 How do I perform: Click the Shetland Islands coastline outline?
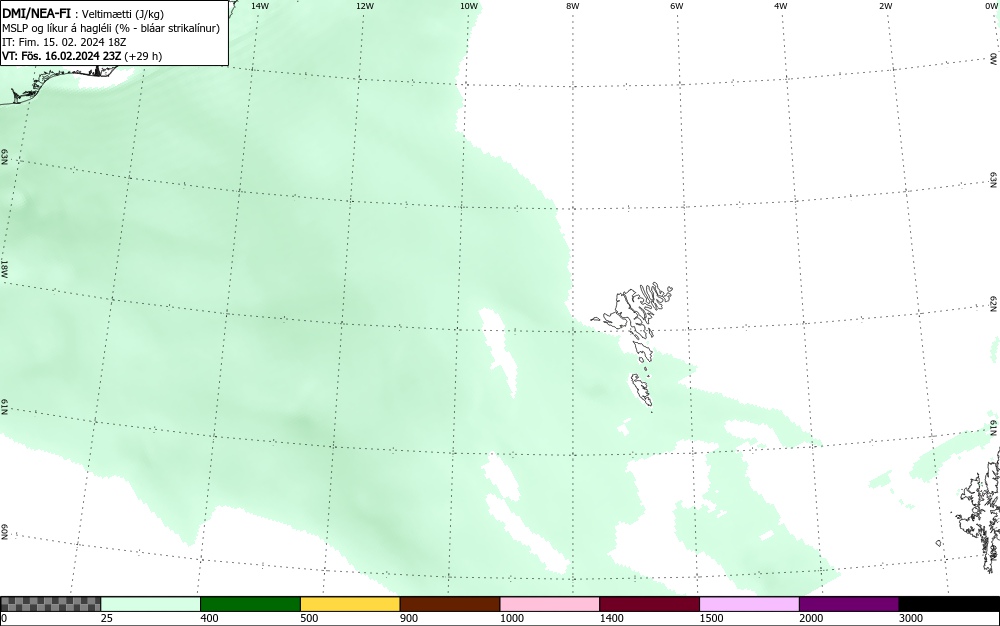(979, 510)
